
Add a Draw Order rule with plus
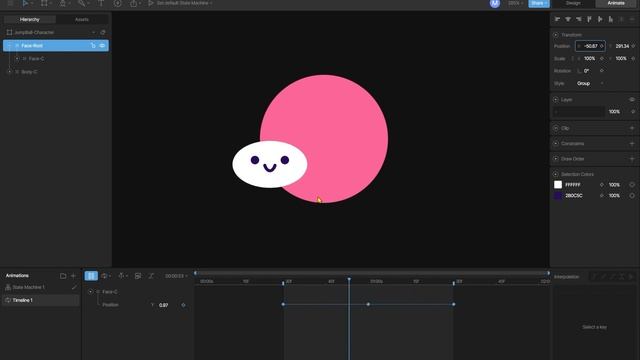[x=632, y=159]
